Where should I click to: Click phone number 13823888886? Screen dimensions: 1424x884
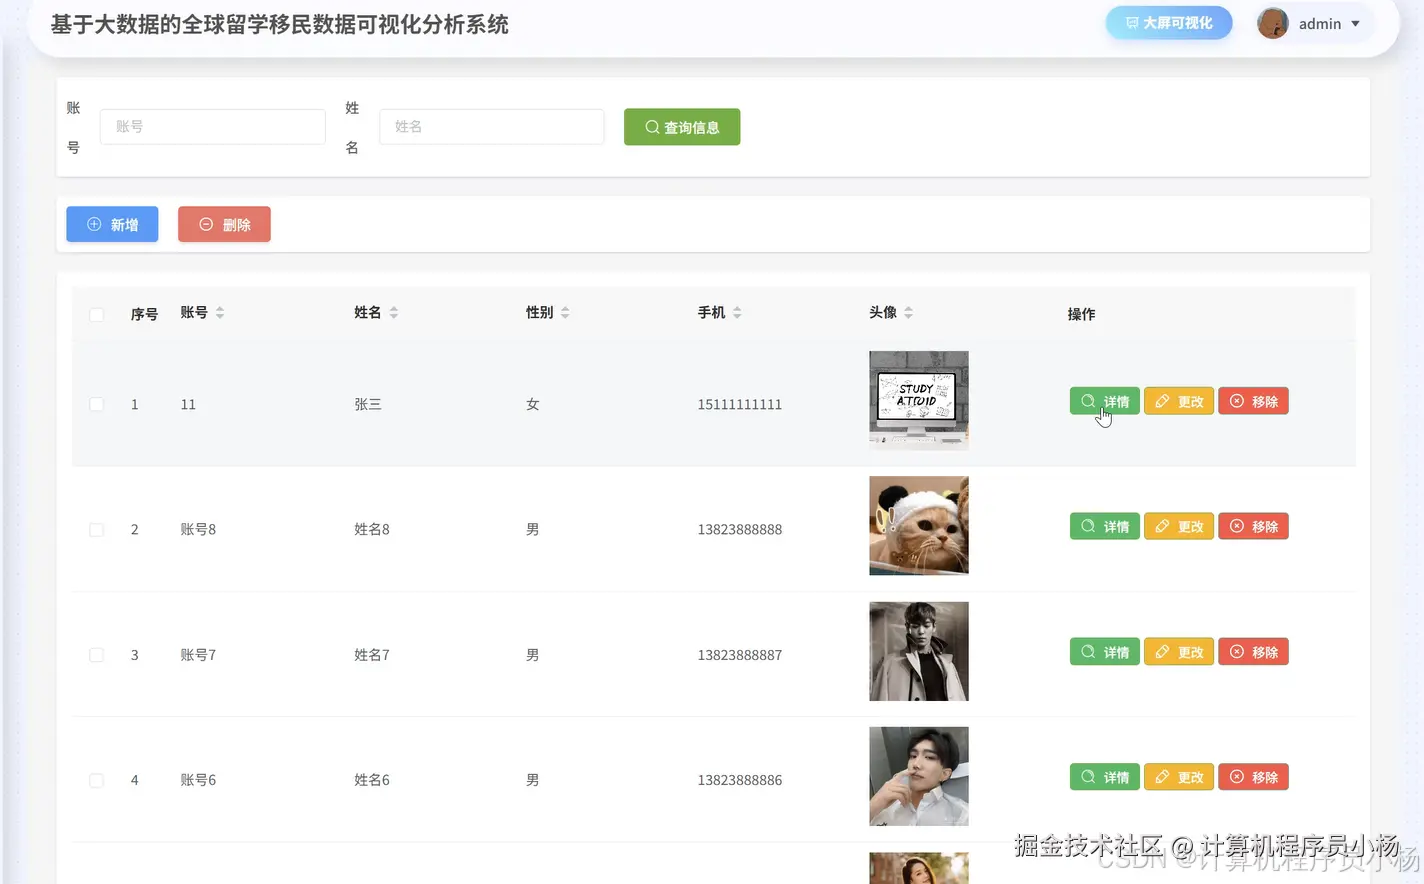point(740,780)
